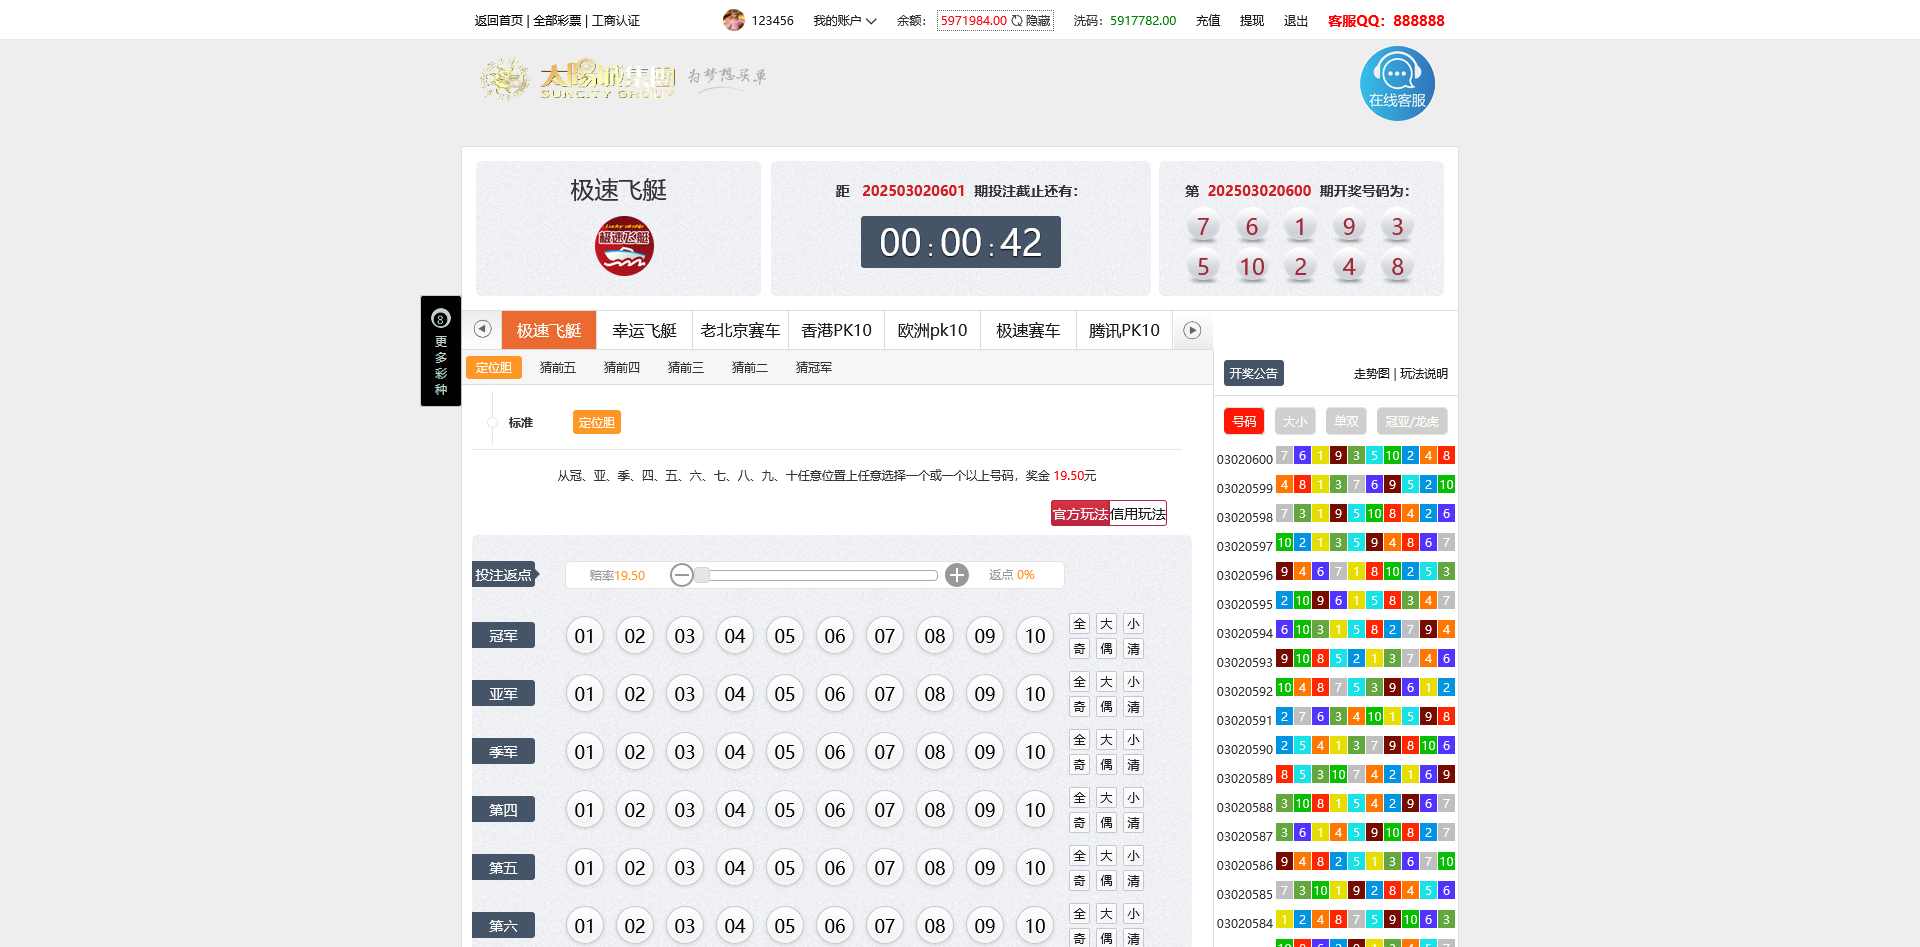
Task: Open the 更多彩种 side panel
Action: click(440, 351)
